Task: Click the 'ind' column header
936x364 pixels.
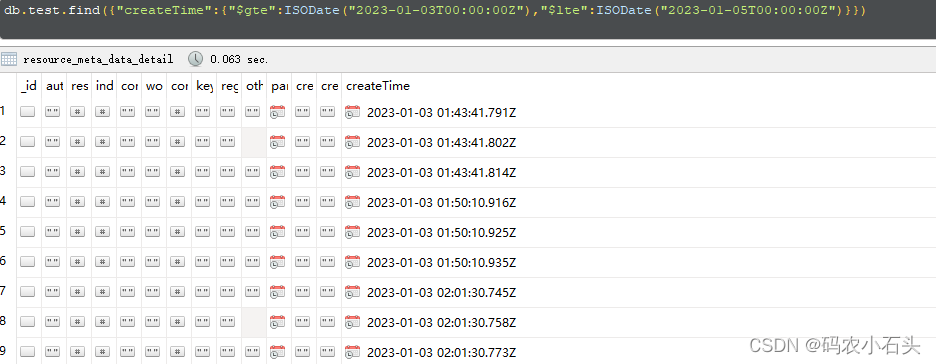Action: coord(104,86)
